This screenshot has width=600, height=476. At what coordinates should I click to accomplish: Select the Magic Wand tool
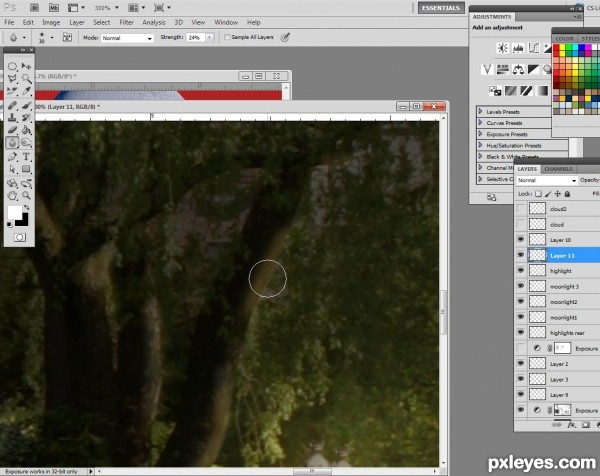(x=26, y=78)
